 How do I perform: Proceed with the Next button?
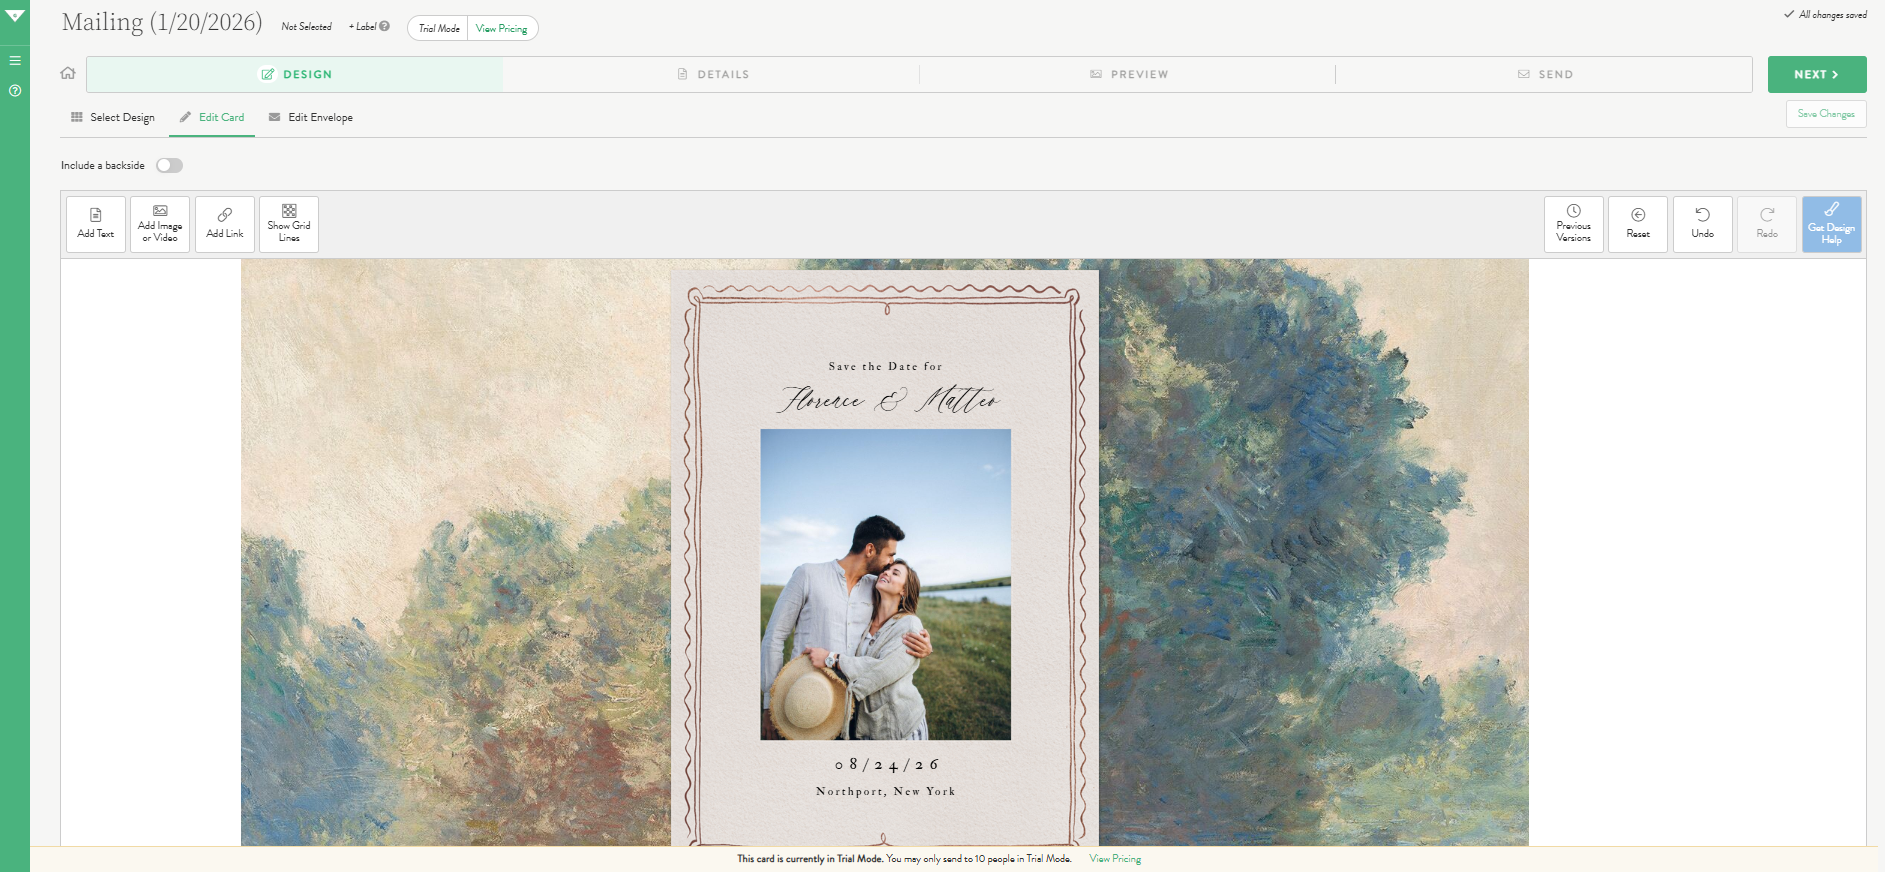tap(1817, 74)
